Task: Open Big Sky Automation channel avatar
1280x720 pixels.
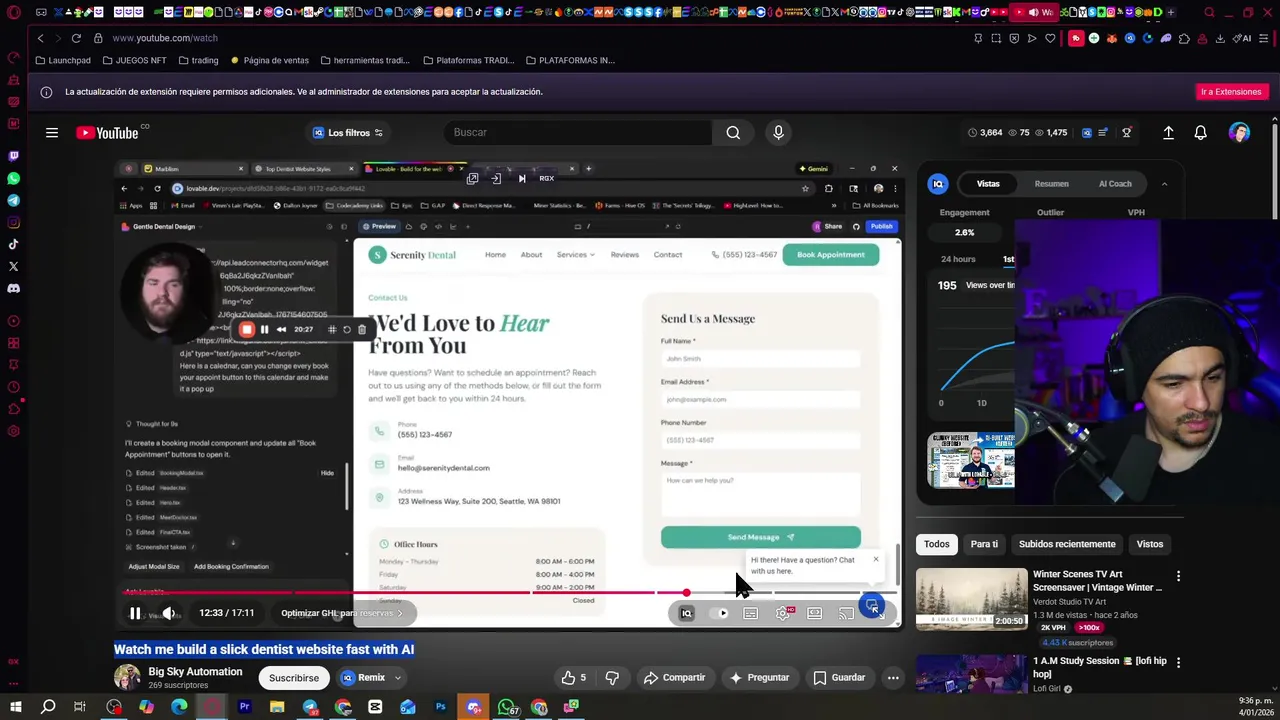Action: [x=127, y=678]
